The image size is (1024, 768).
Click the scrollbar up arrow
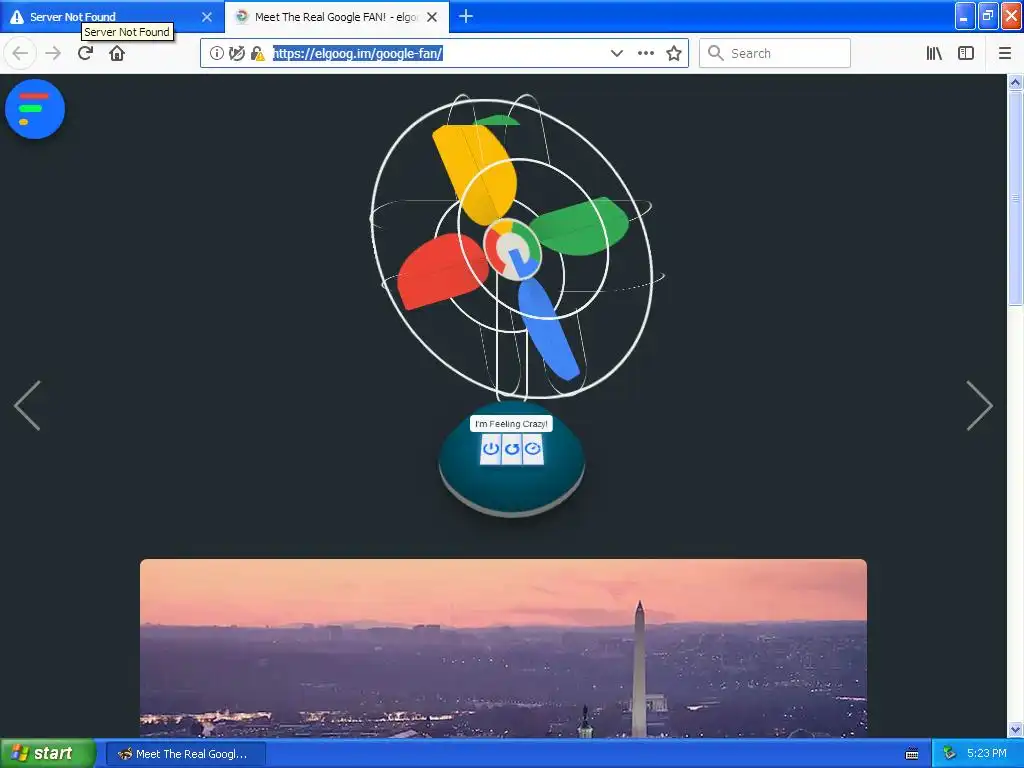pyautogui.click(x=1015, y=82)
